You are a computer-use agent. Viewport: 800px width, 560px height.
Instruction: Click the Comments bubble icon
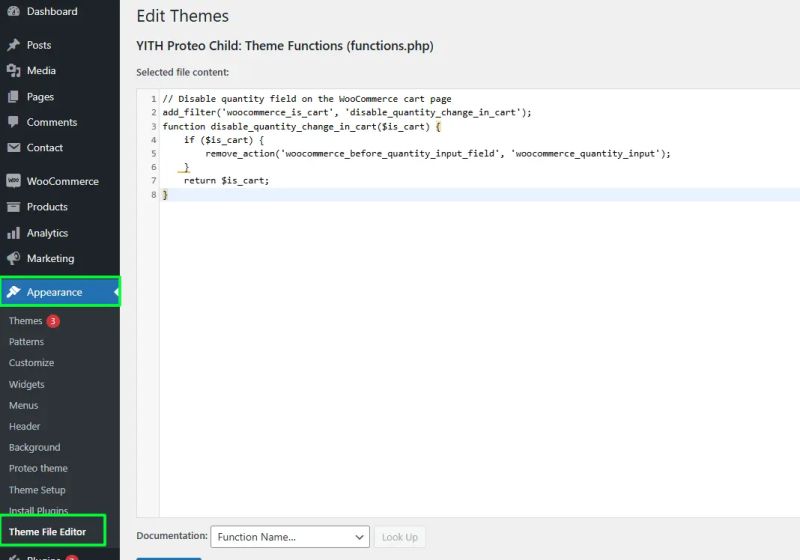point(14,122)
